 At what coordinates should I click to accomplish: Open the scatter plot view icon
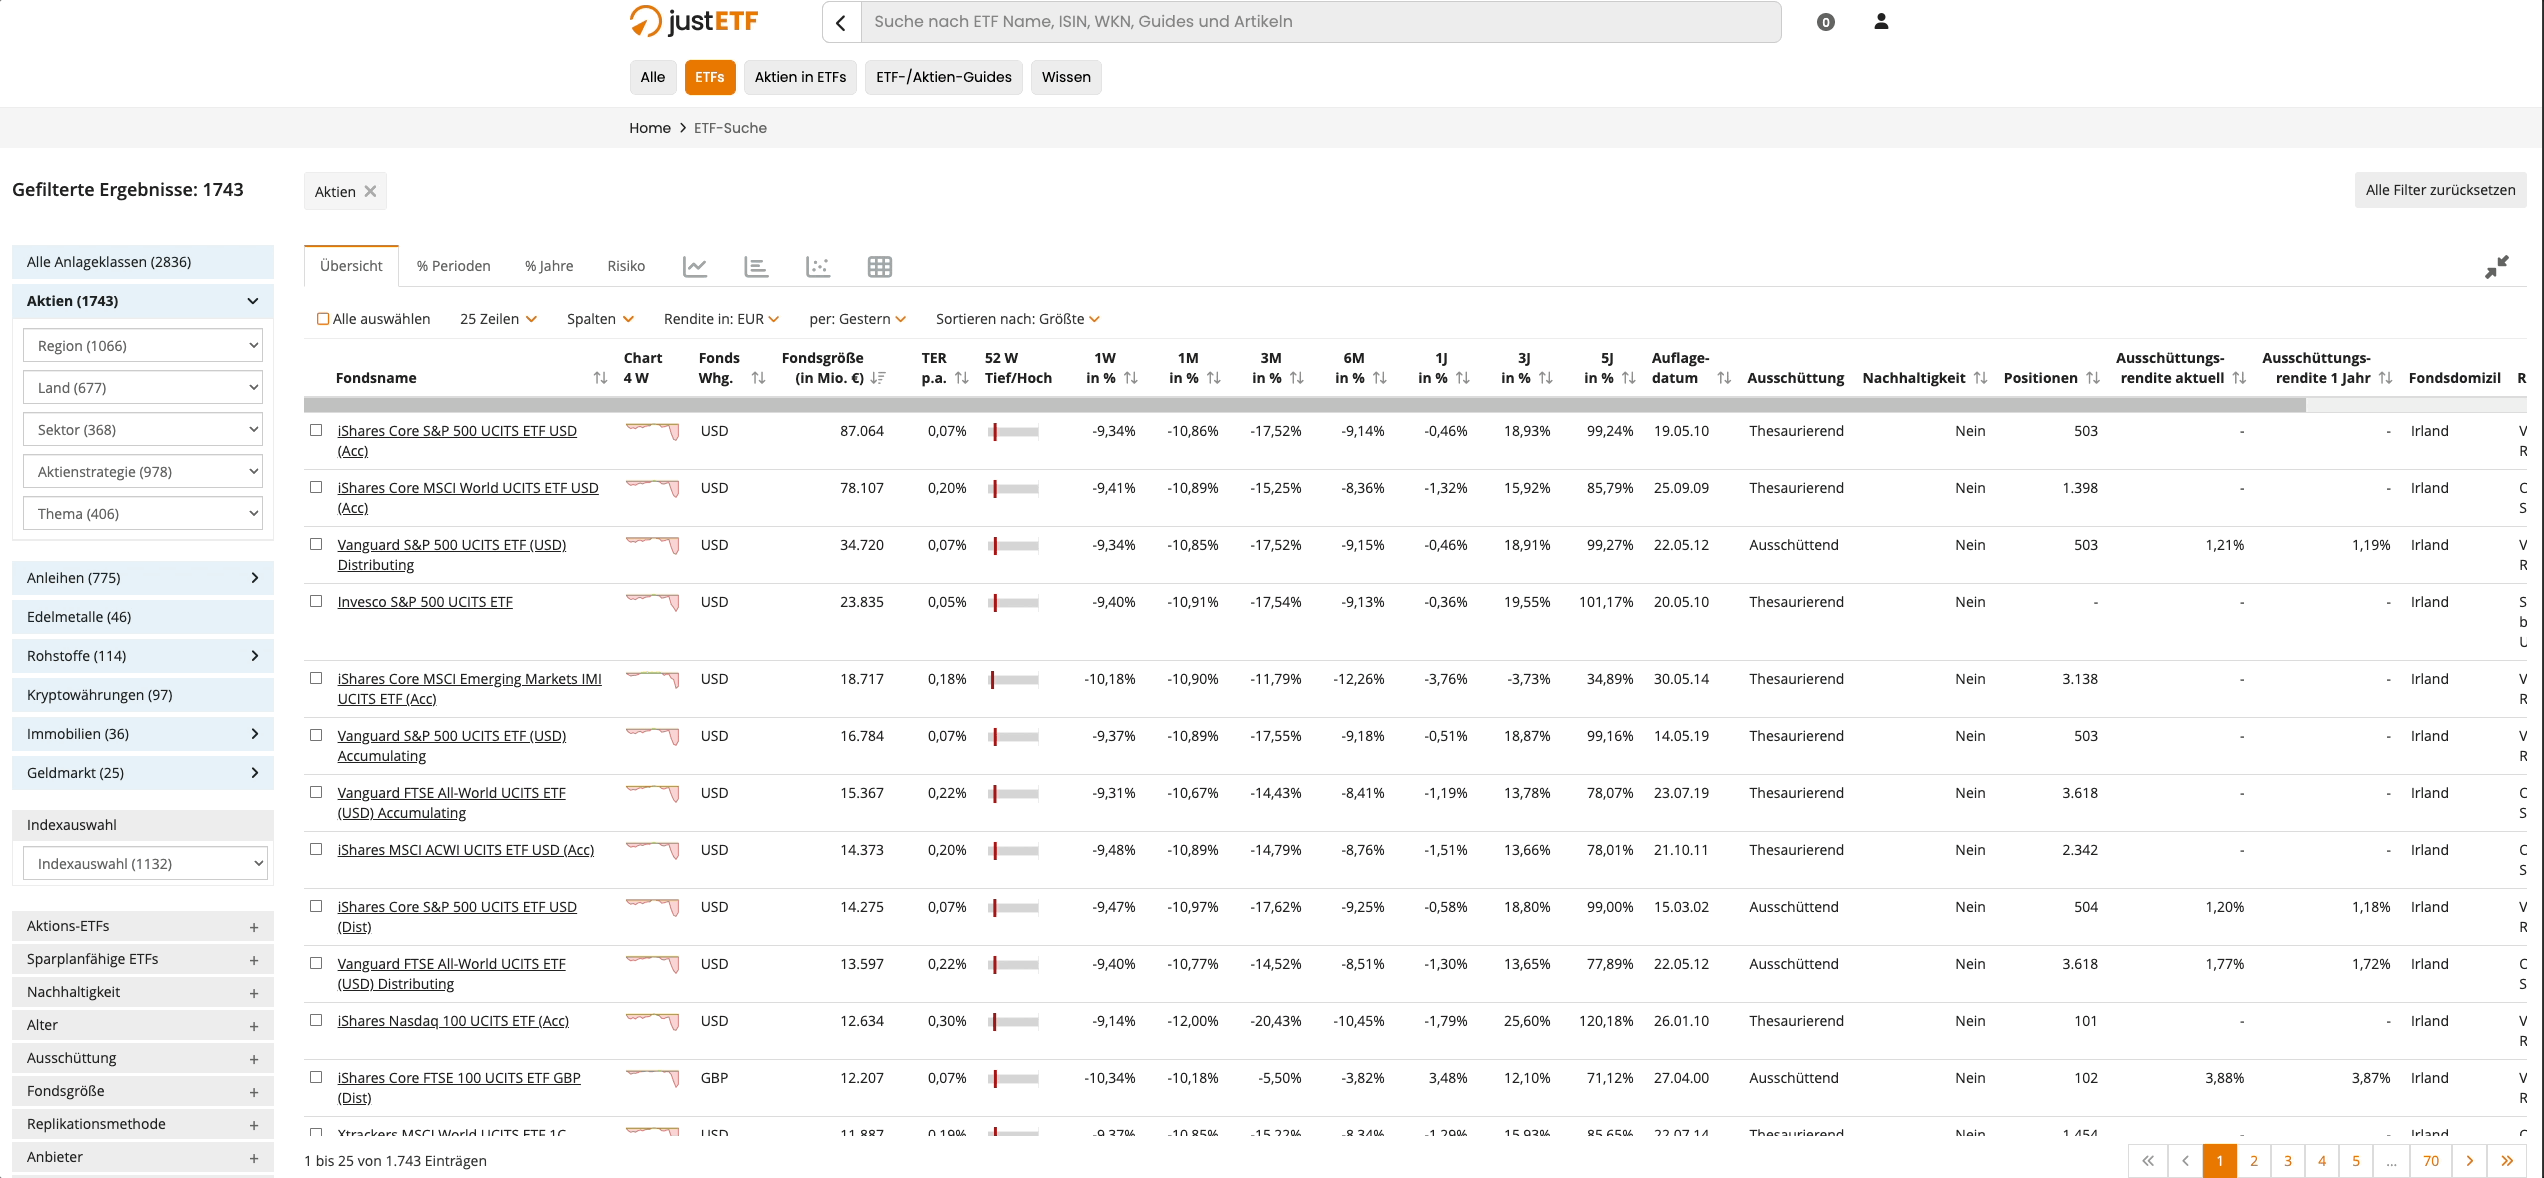point(818,267)
